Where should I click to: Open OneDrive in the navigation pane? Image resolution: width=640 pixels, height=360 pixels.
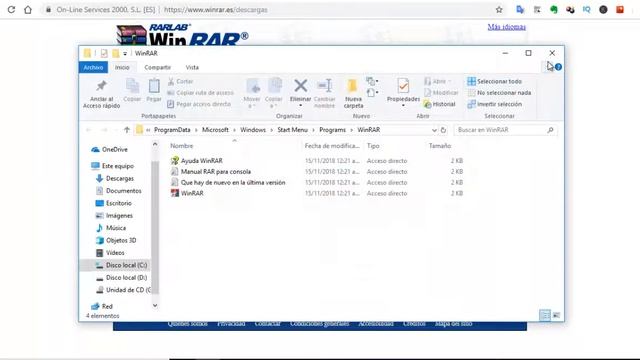pos(109,150)
